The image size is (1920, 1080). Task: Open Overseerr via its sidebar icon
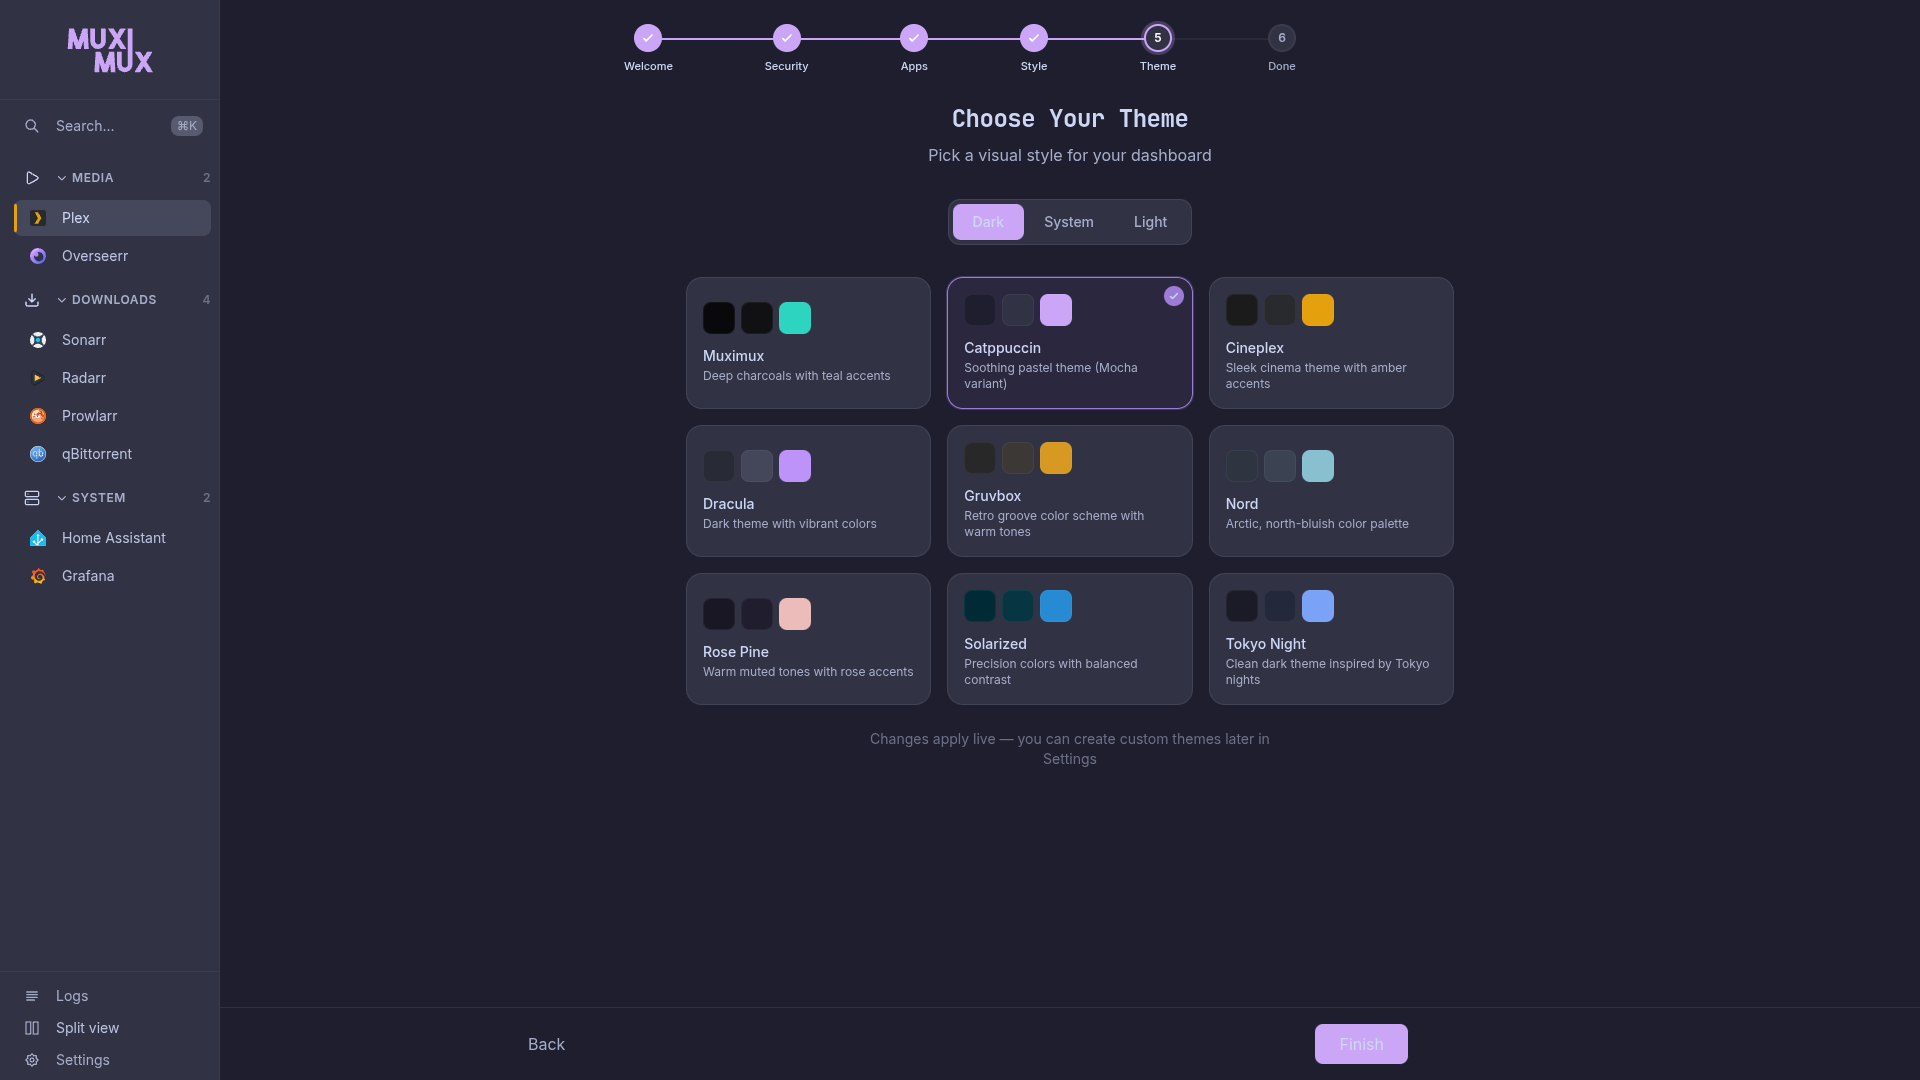point(38,256)
